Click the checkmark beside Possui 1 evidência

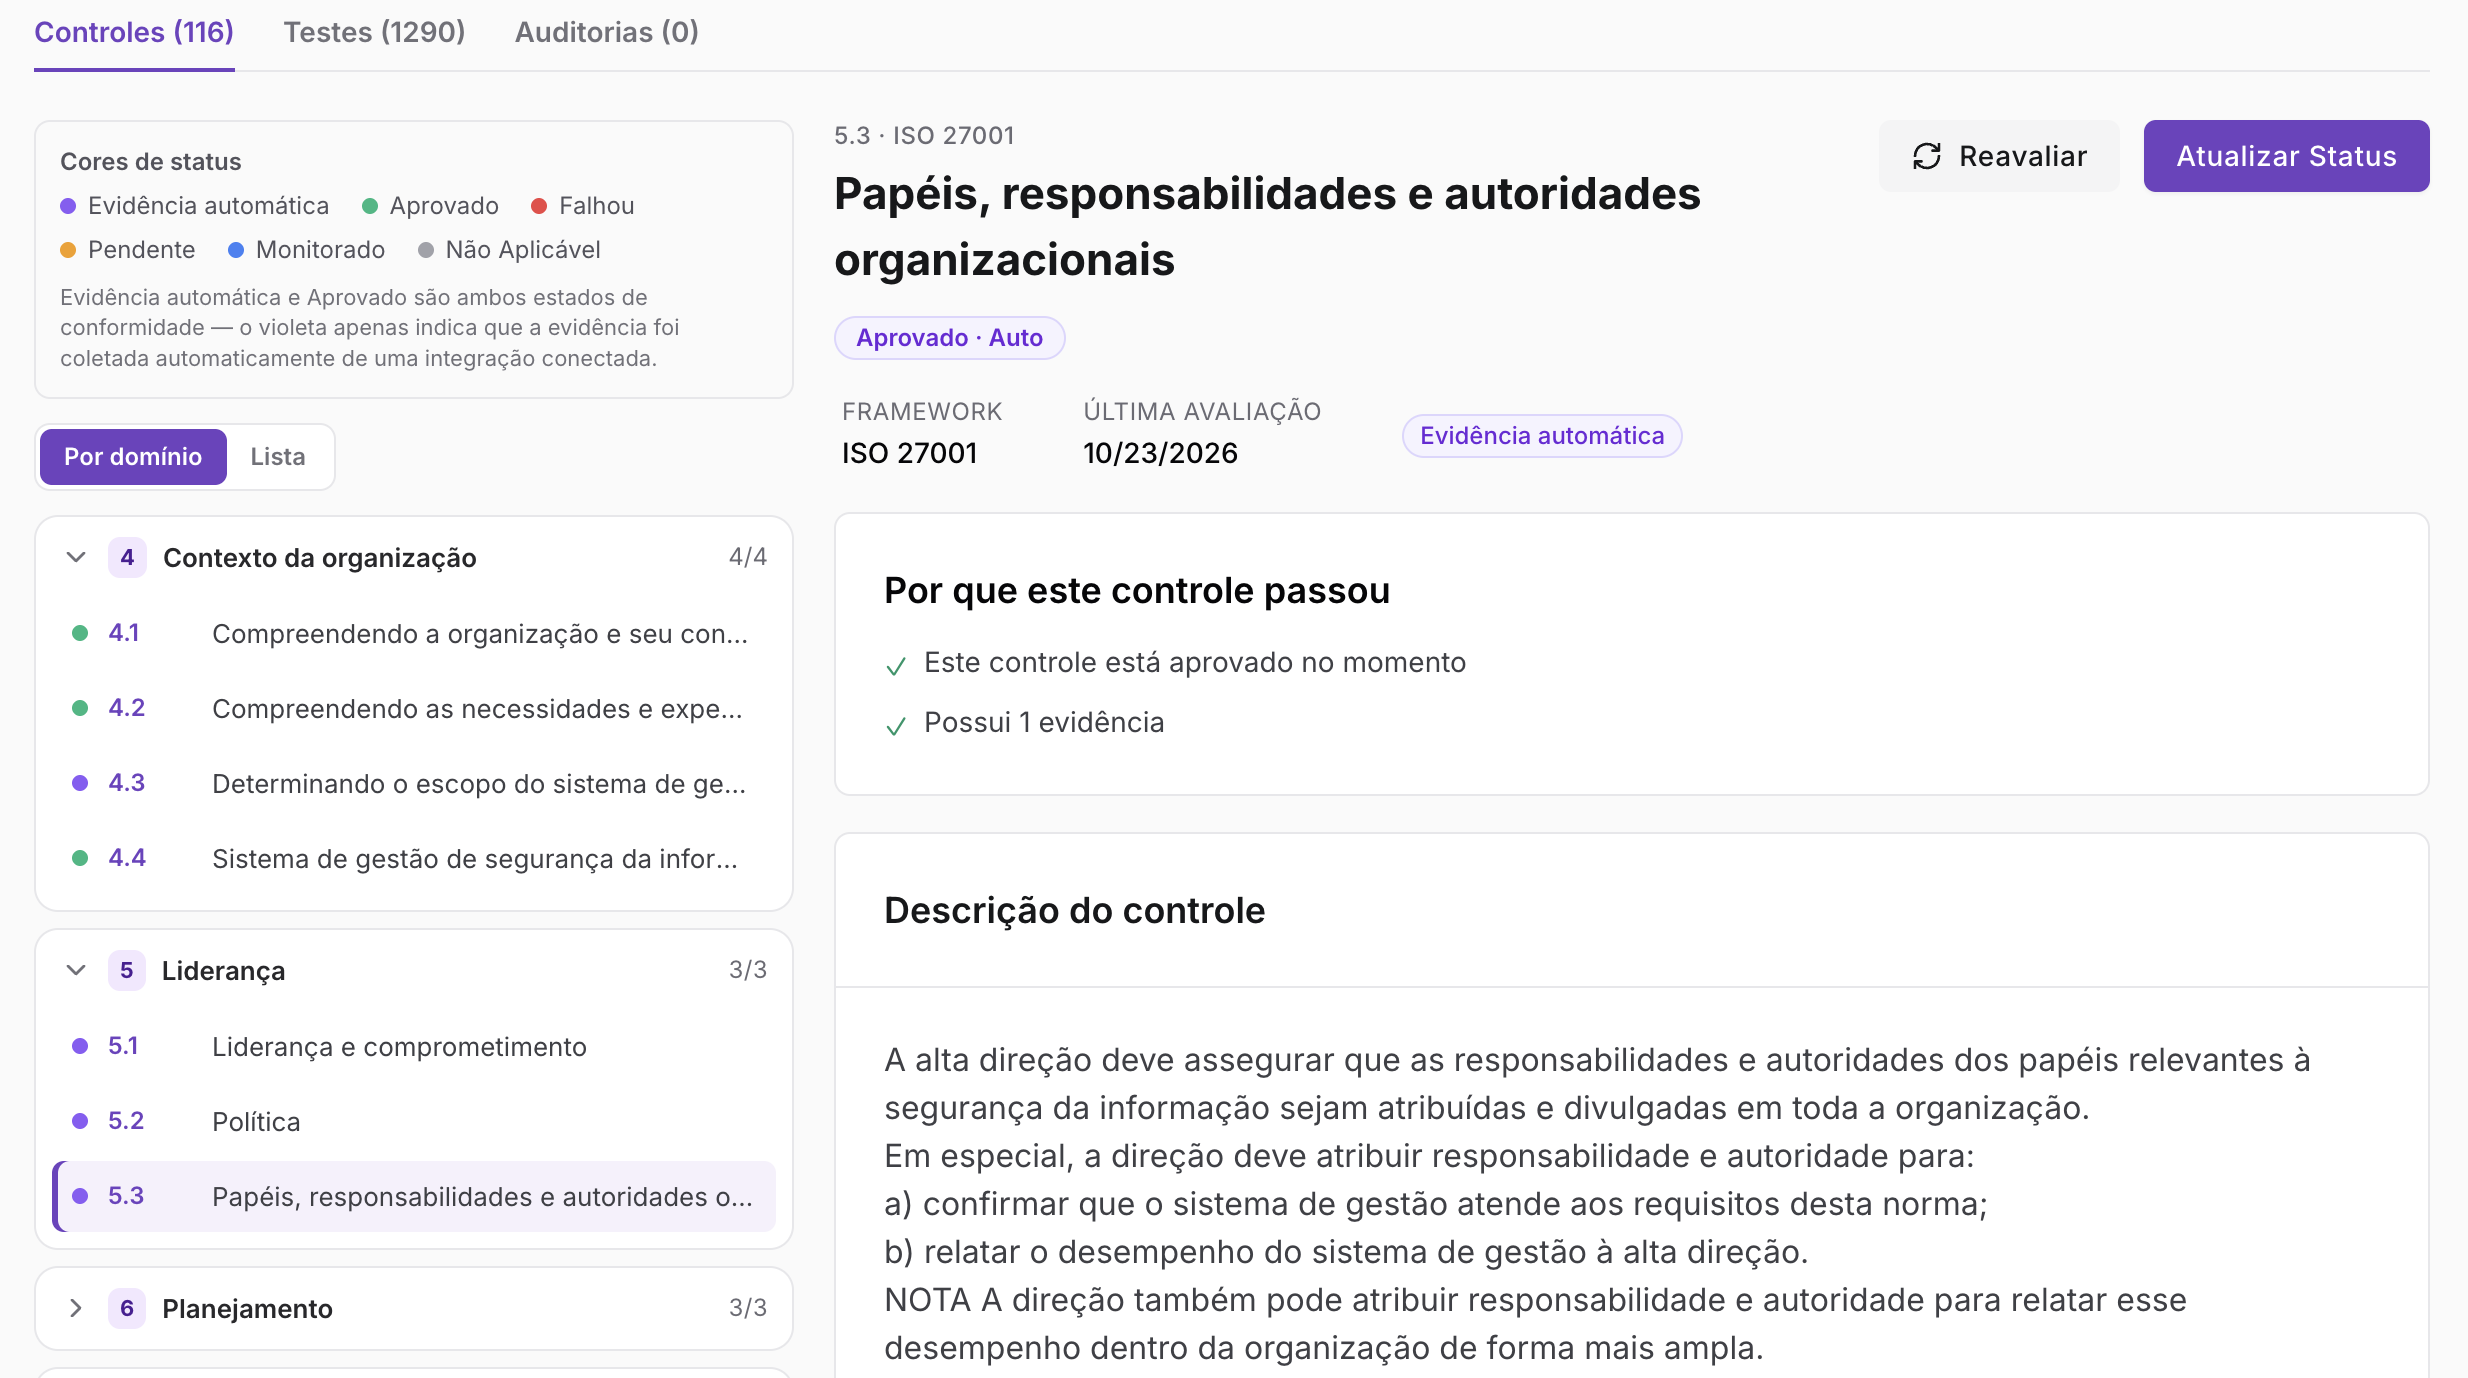point(896,726)
